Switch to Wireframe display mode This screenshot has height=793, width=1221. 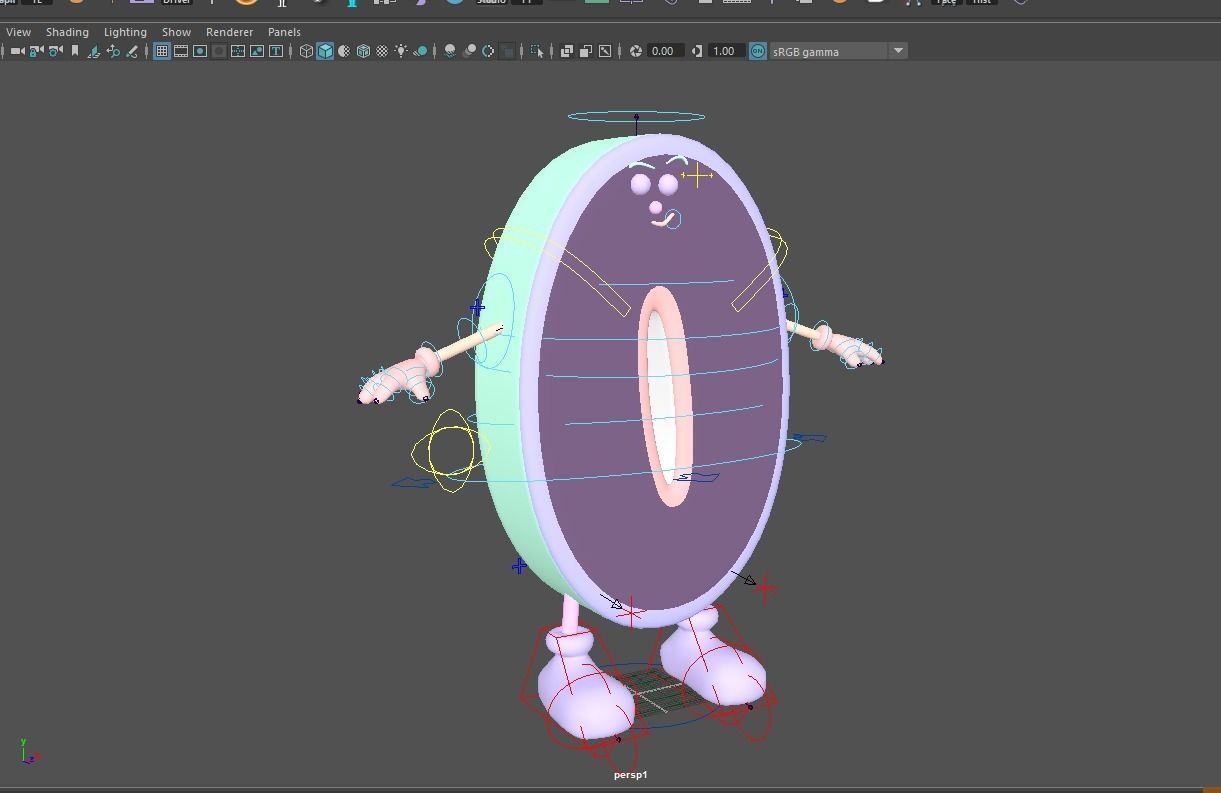tap(306, 51)
